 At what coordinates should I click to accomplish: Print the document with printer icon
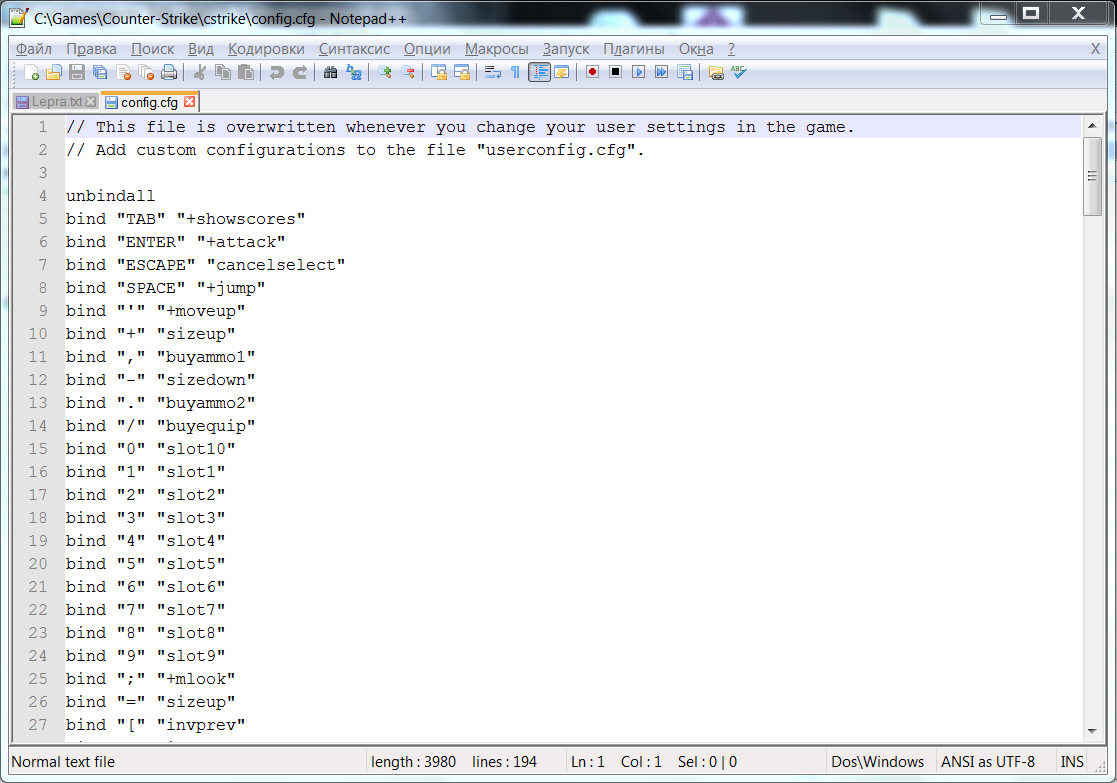(169, 73)
